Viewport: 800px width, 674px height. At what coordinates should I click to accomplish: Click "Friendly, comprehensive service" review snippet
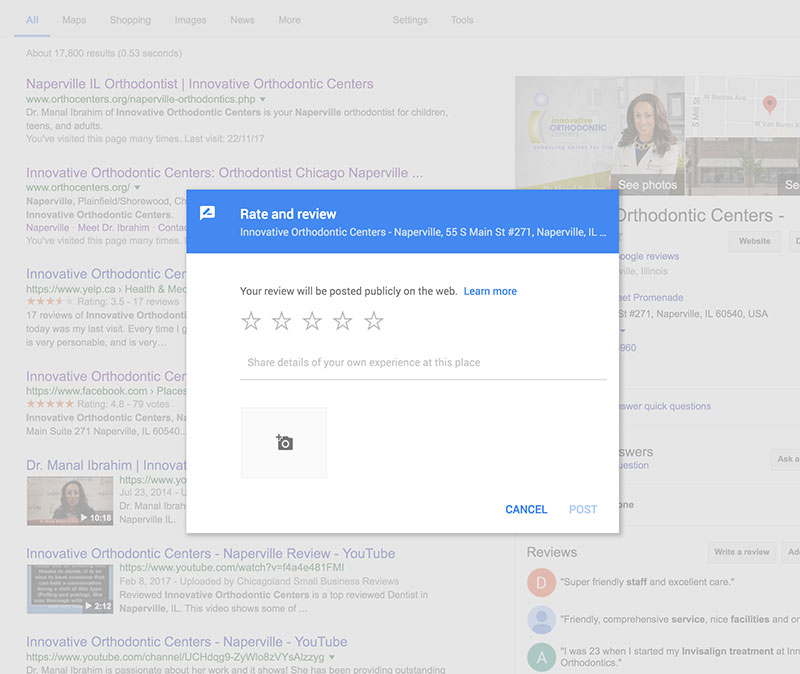[680, 619]
